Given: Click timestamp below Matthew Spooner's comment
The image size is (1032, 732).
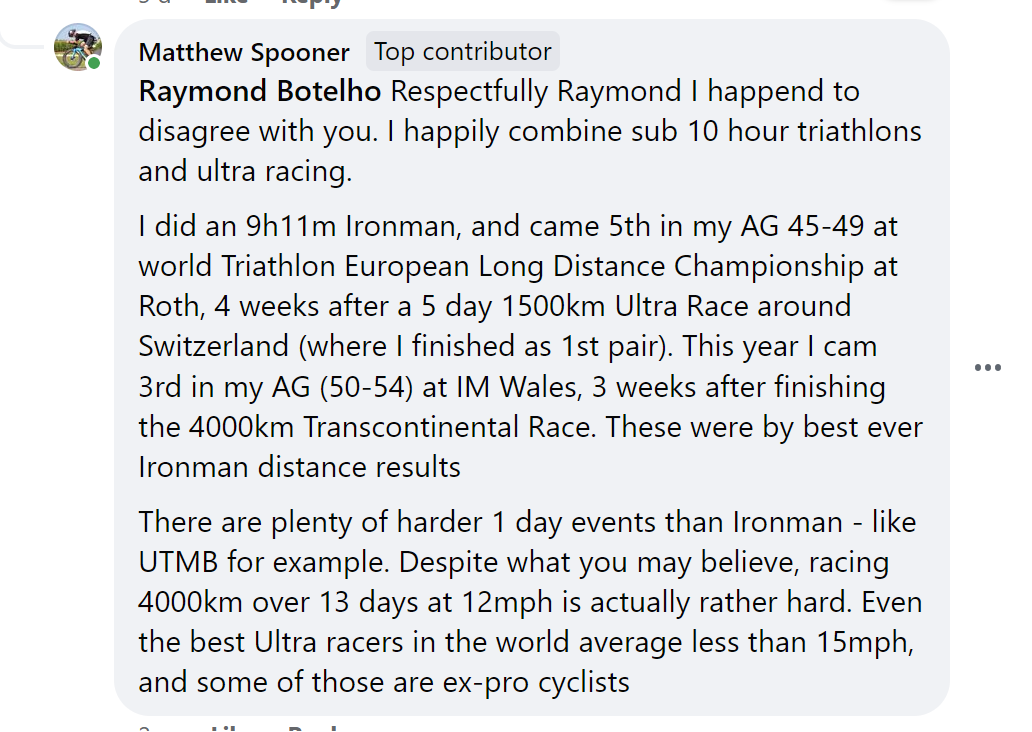Looking at the screenshot, I should coord(145,729).
